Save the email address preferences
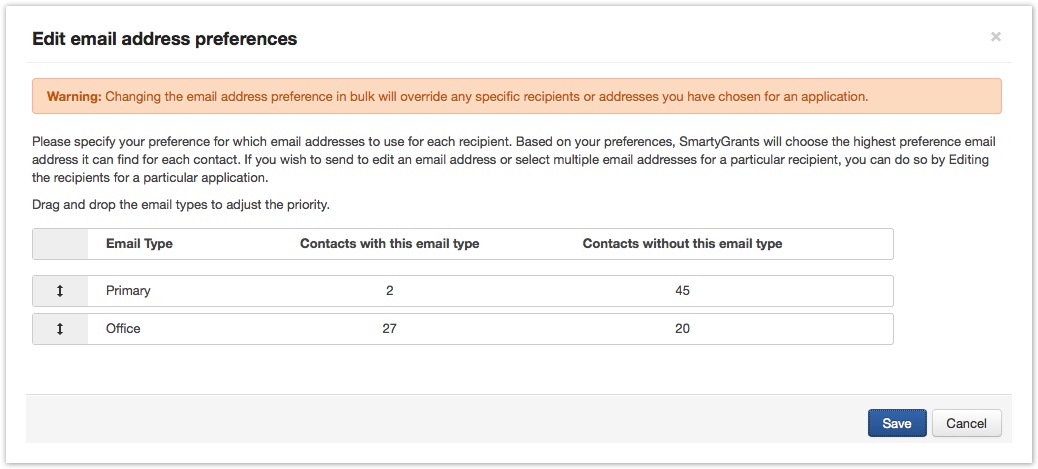Image resolution: width=1038 pixels, height=469 pixels. 897,423
